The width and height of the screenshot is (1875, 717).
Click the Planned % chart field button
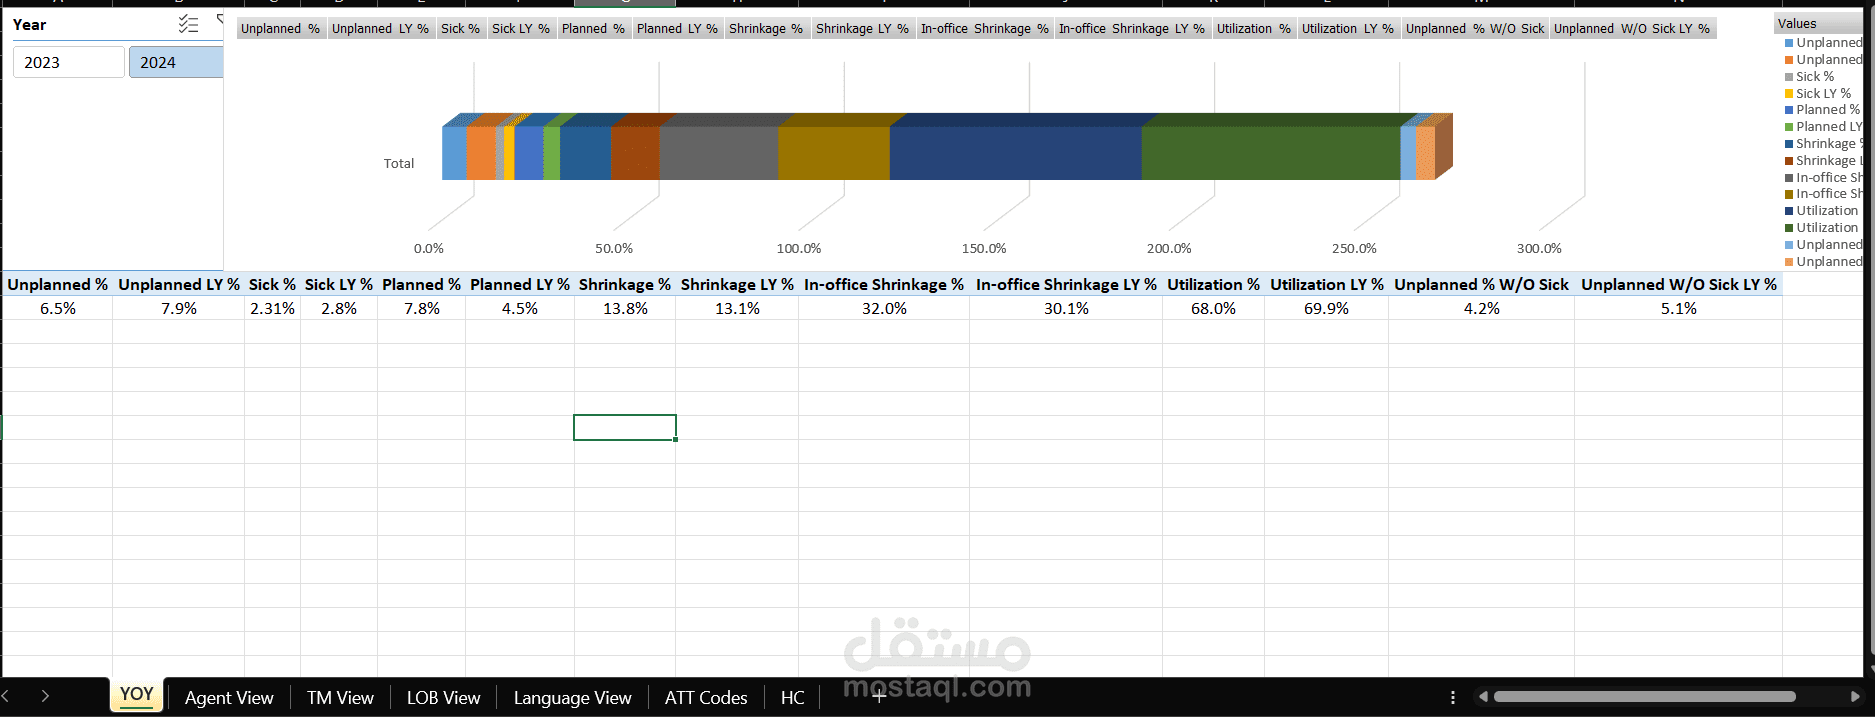(x=593, y=29)
